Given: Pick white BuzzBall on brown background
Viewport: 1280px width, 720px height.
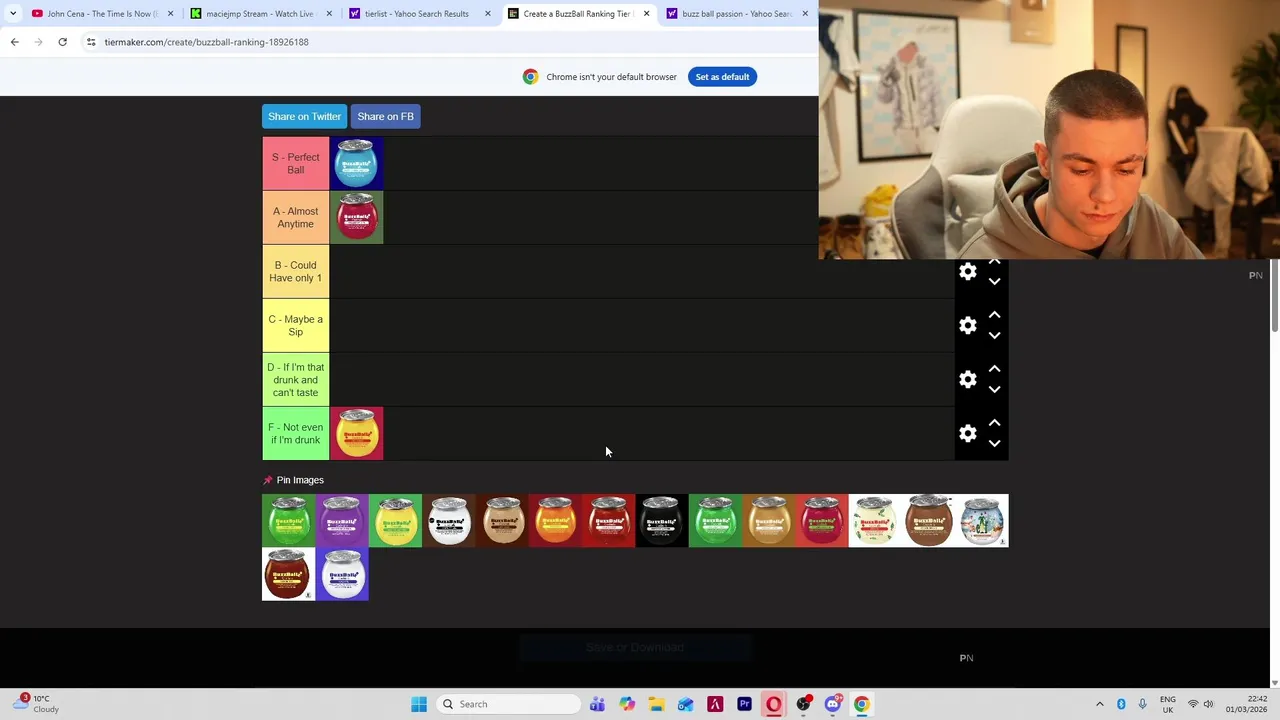Looking at the screenshot, I should point(449,520).
